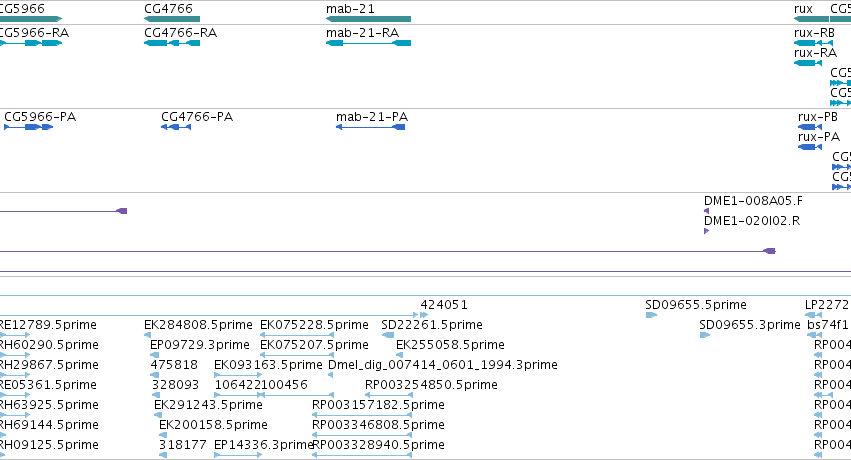Click the EK093163.5prime label
Viewport: 851px width, 460px height.
click(x=268, y=365)
